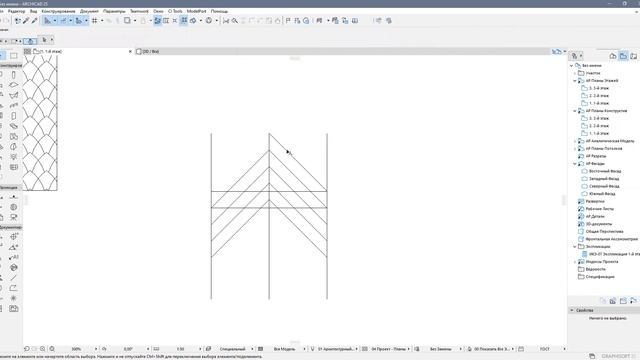Open 'Без Замены' graphic override dropdown
Viewport: 640px width, 360px height.
(441, 349)
